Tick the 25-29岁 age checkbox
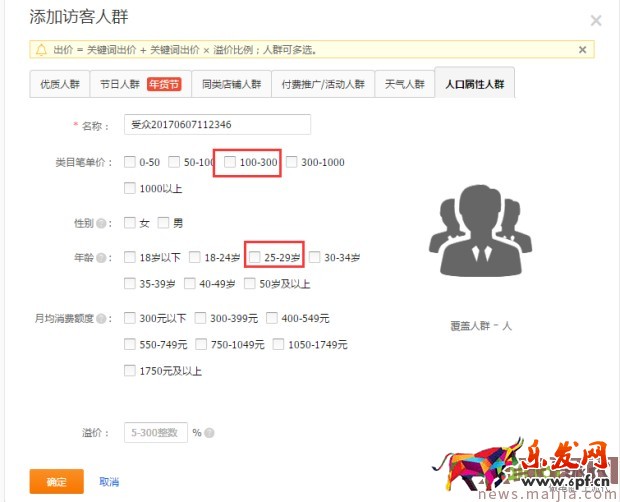620x502 pixels. [x=254, y=258]
